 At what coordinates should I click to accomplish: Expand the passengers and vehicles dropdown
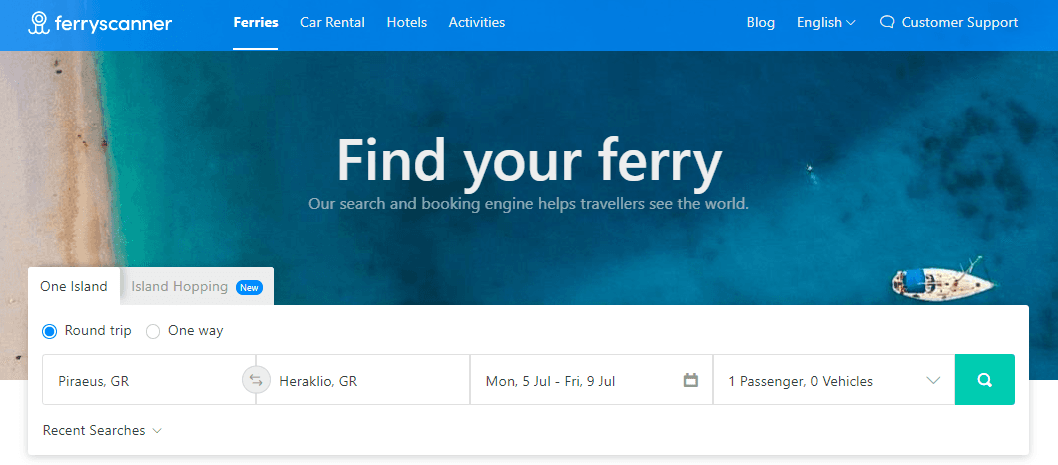point(834,380)
